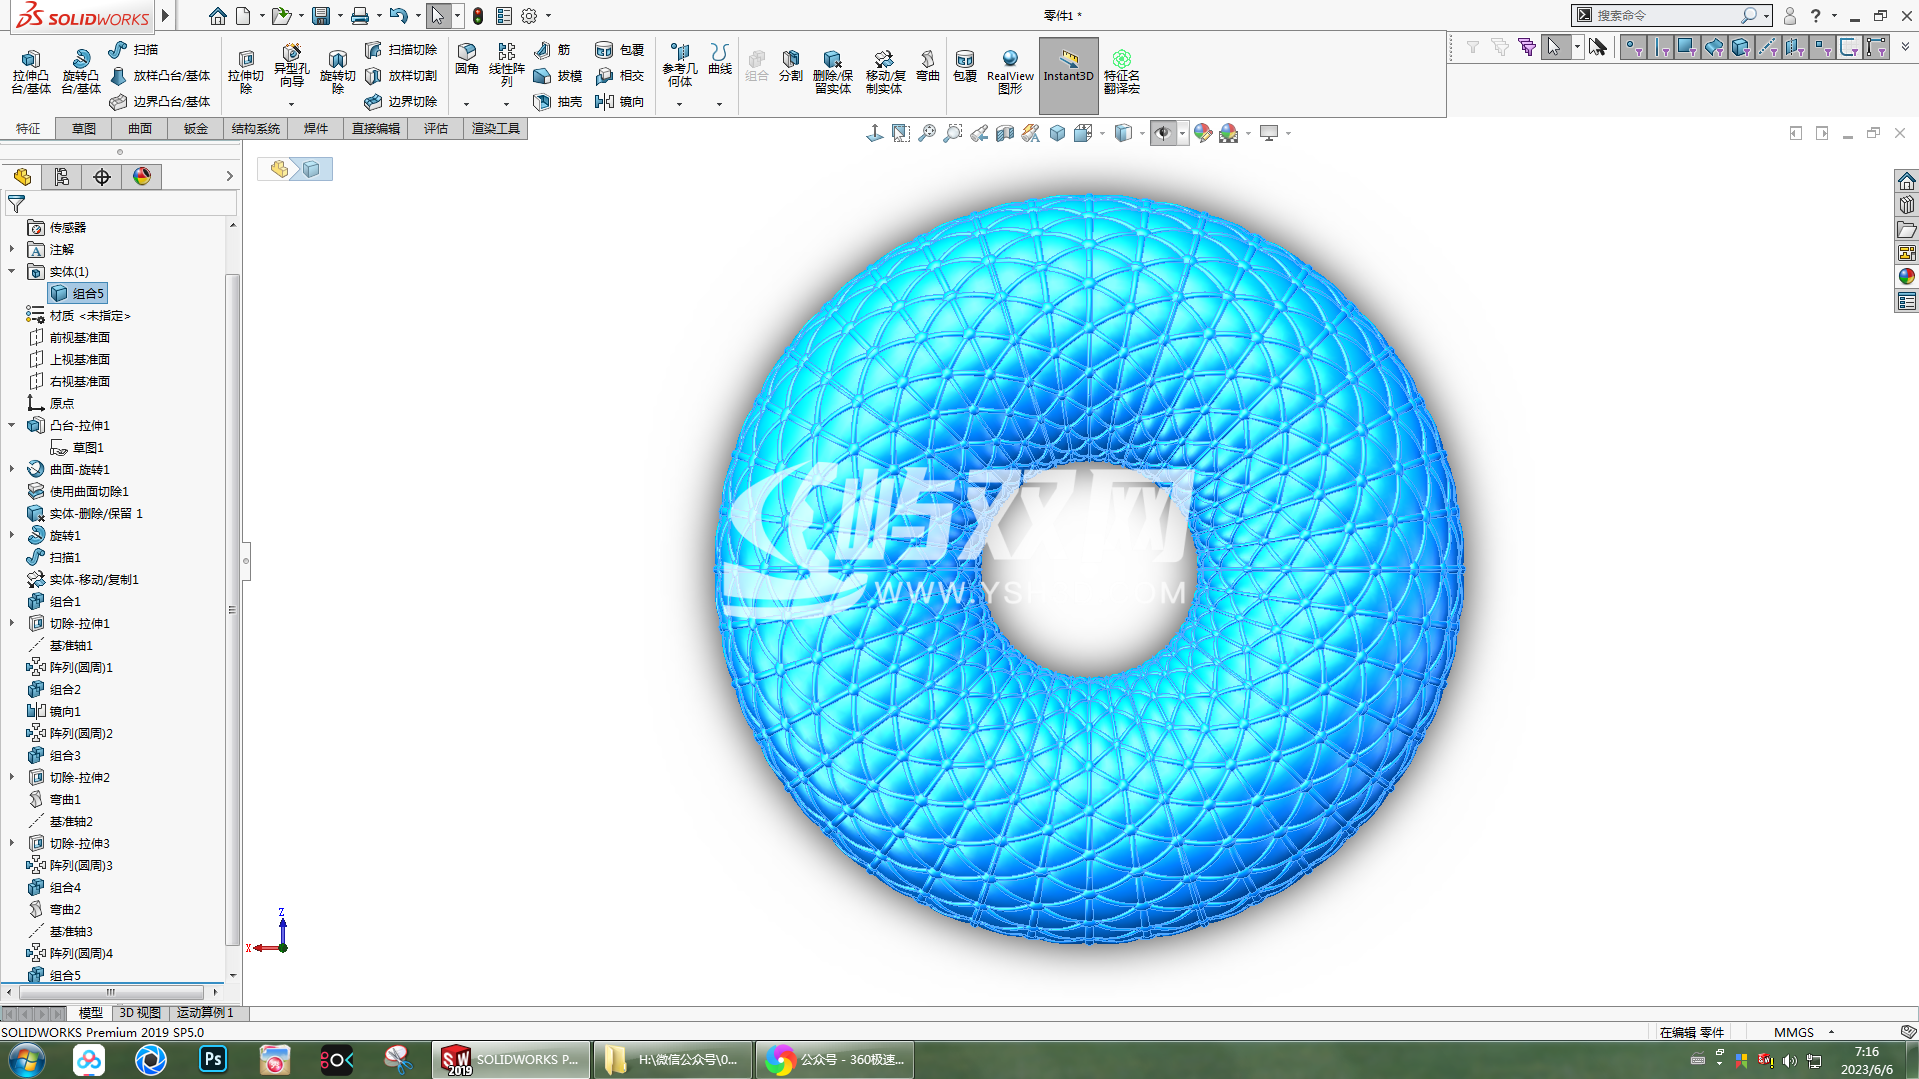
Task: Select the 镜向 mirror tool
Action: point(620,102)
